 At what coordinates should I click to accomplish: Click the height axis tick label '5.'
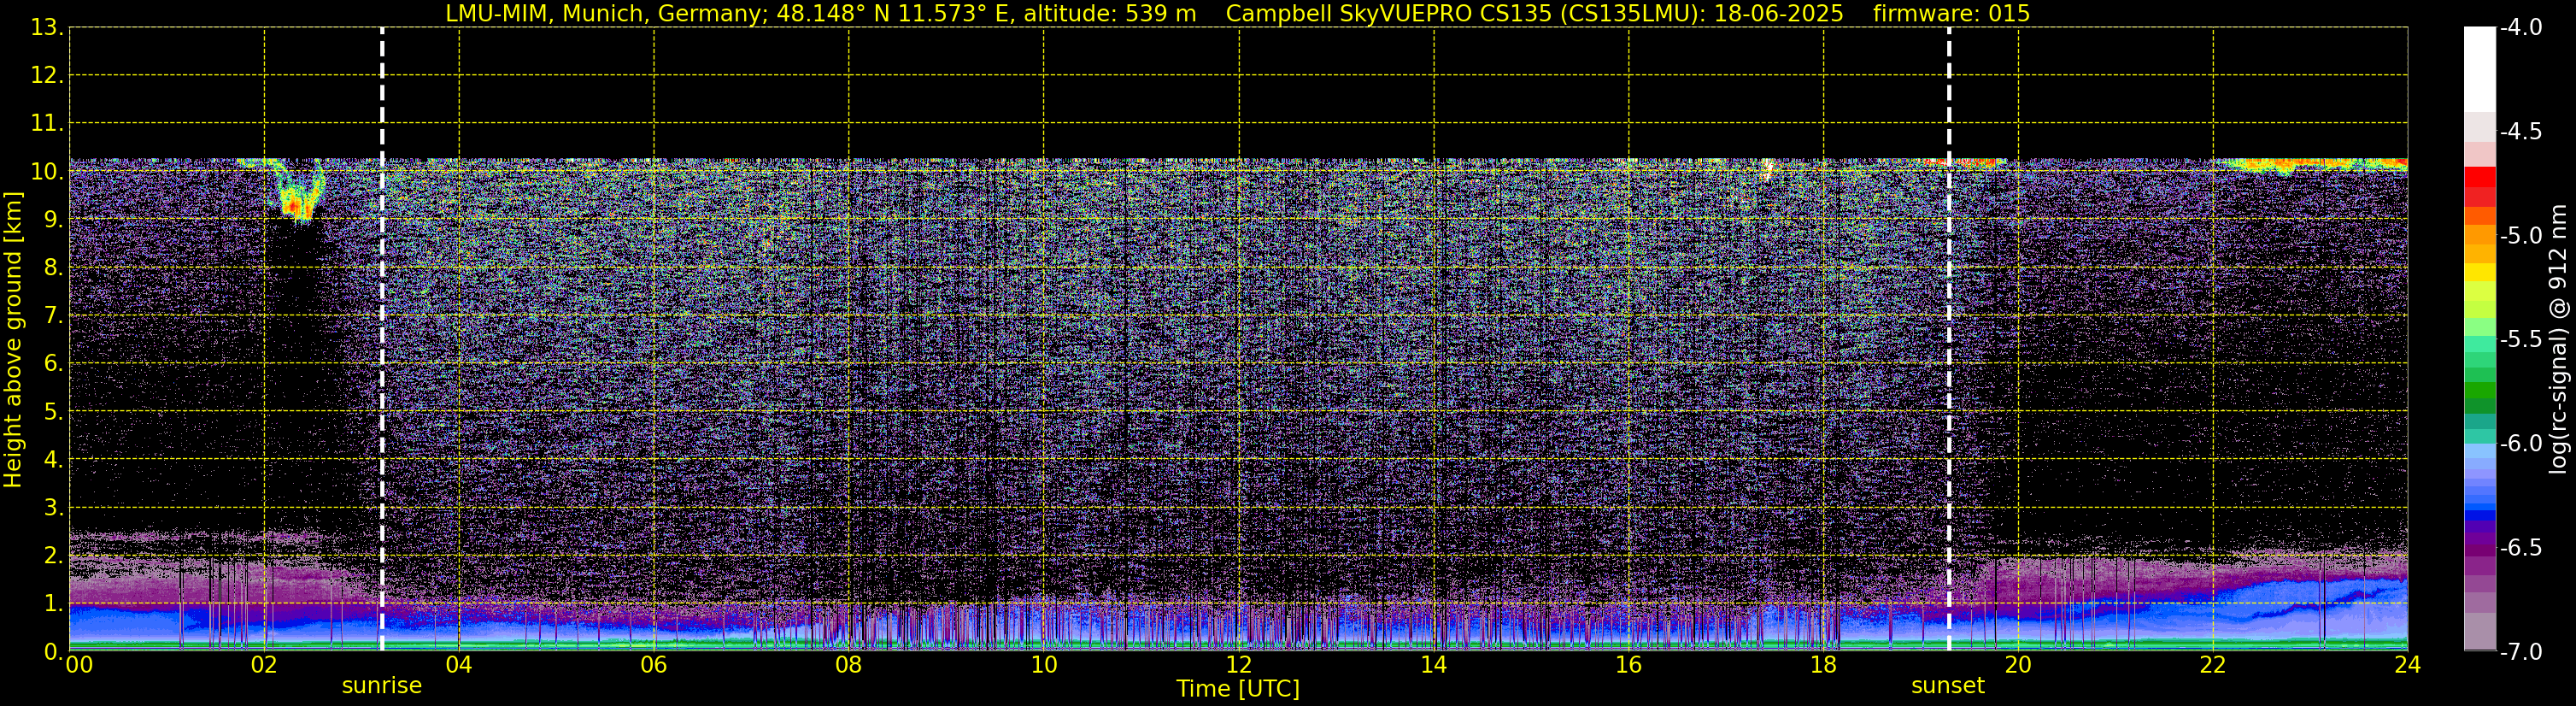(54, 412)
